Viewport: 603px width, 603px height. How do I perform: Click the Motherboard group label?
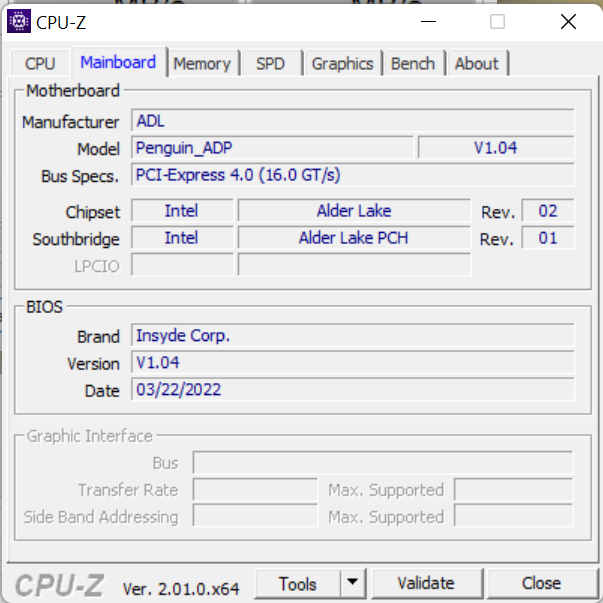pyautogui.click(x=73, y=91)
